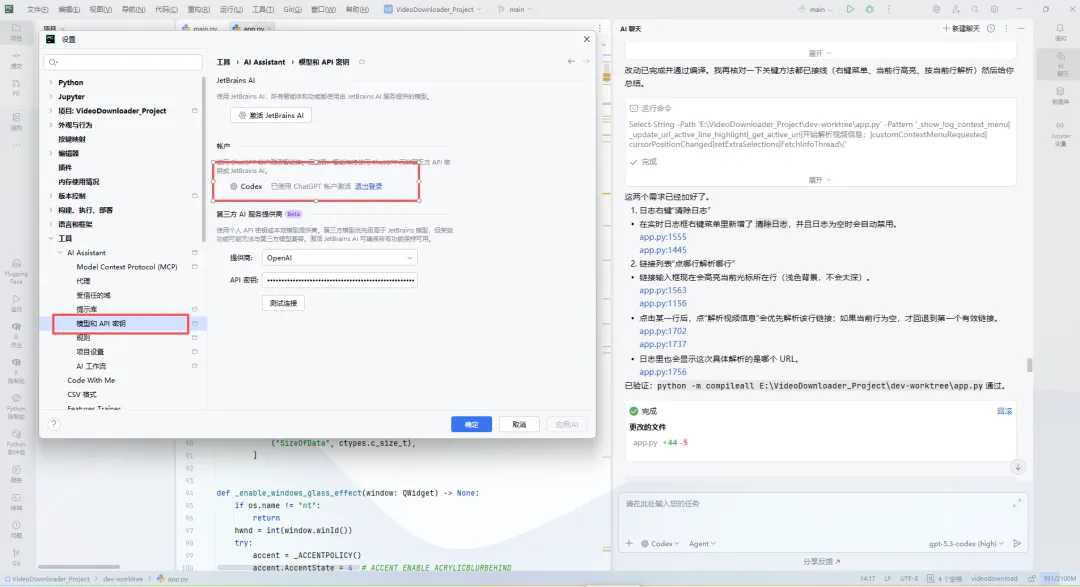
Task: Run the main configuration with the green play icon
Action: point(850,10)
